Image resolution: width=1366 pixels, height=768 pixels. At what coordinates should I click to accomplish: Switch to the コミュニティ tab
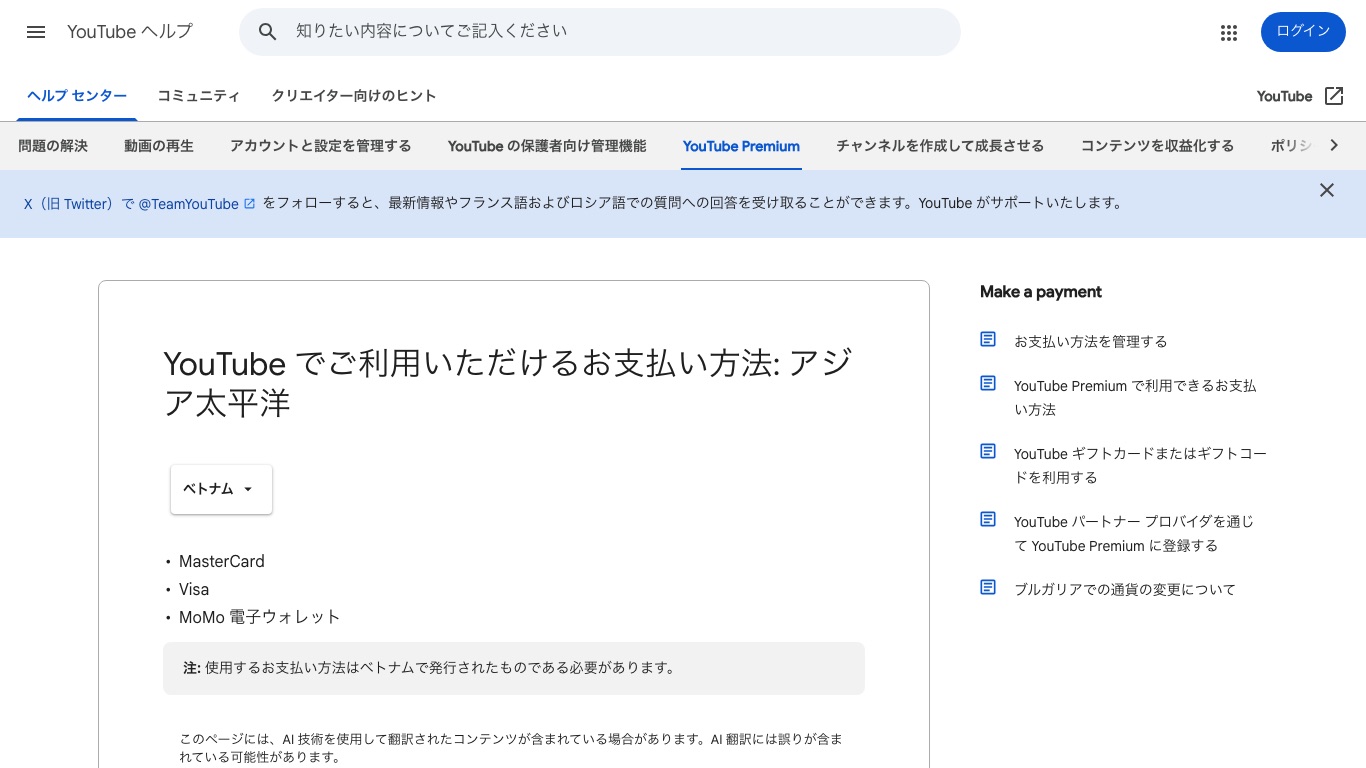point(198,96)
